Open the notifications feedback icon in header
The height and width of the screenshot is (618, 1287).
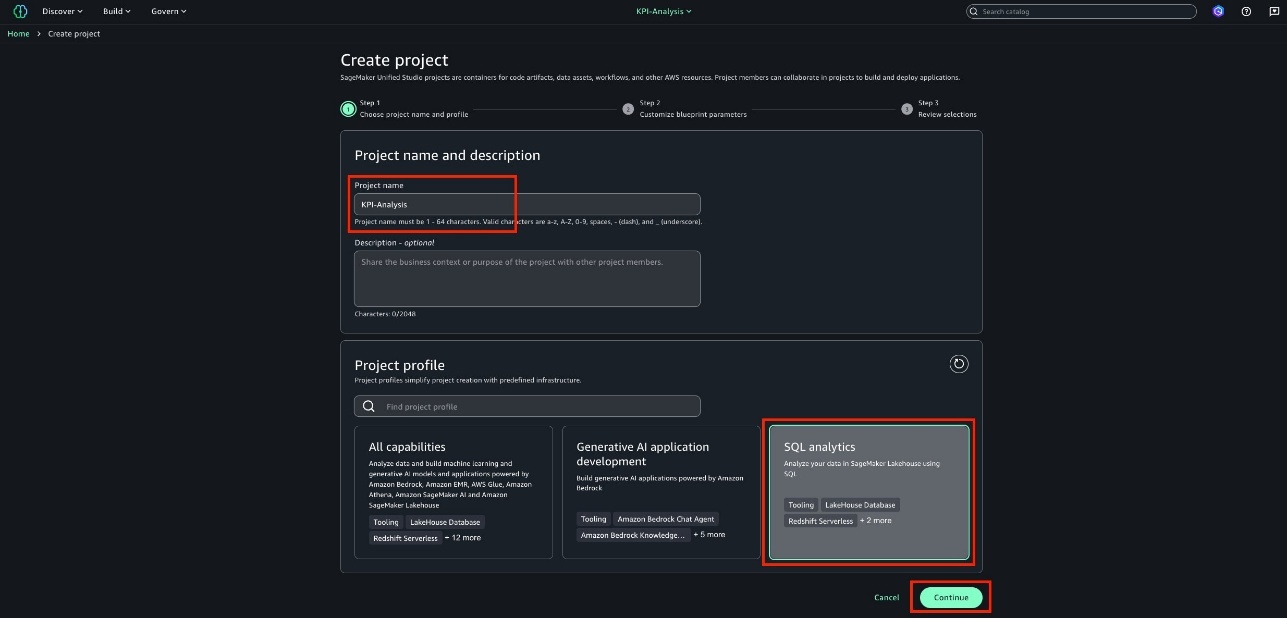coord(1272,11)
